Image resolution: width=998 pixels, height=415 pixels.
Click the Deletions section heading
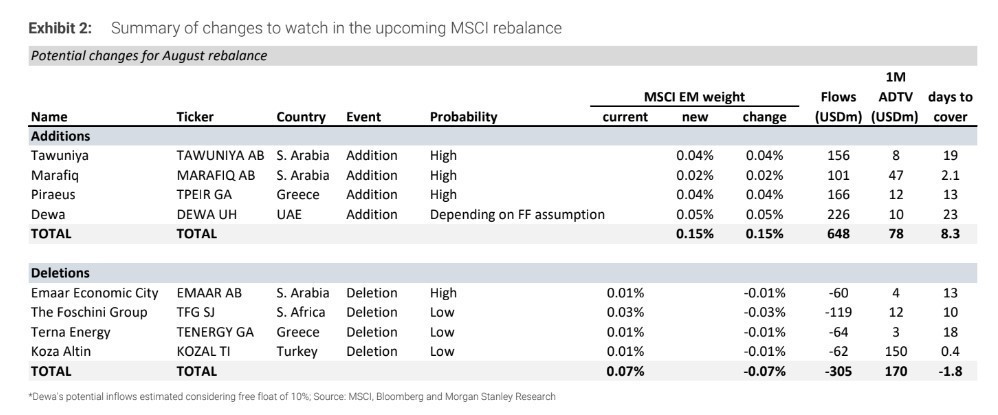60,273
